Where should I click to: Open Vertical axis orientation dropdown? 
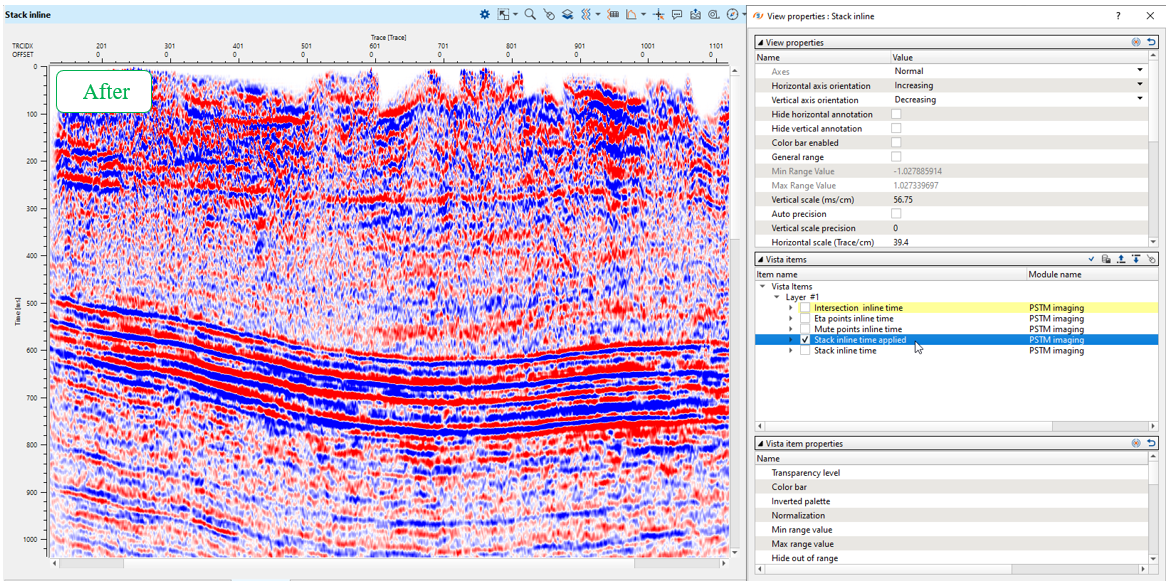[1140, 100]
